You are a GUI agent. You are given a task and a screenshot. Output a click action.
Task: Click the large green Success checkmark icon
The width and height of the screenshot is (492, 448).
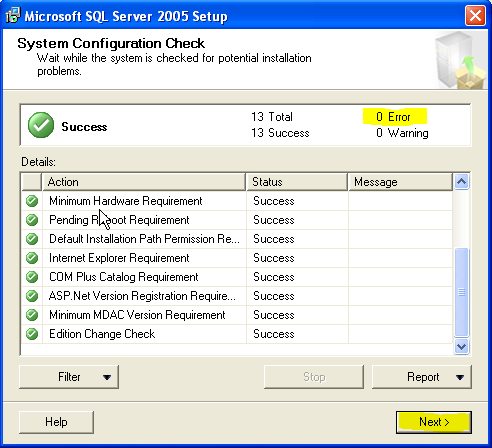coord(41,125)
